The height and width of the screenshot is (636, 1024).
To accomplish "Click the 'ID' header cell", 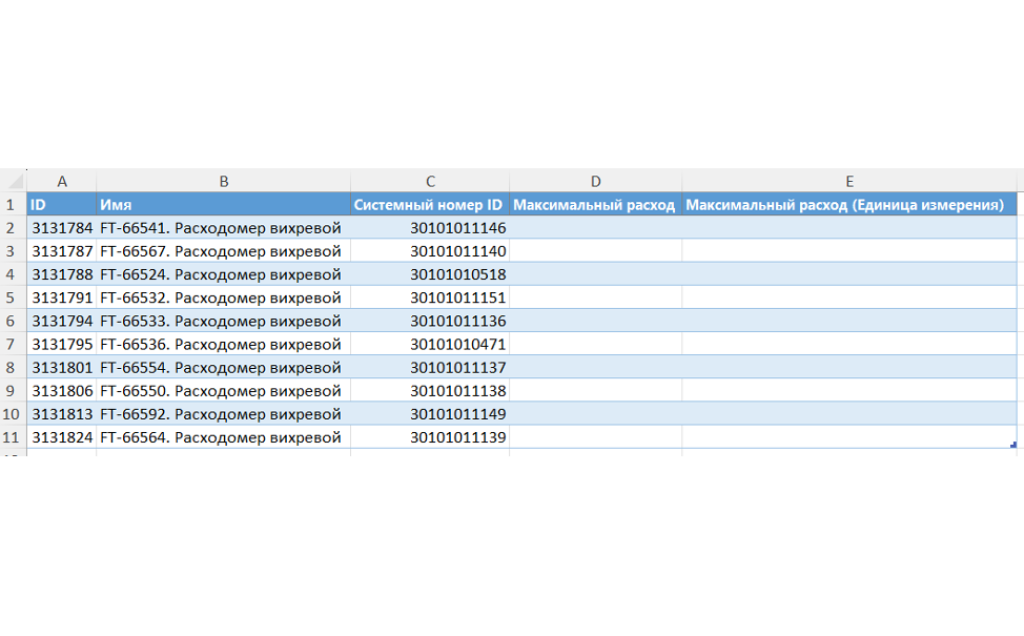I will (x=61, y=204).
